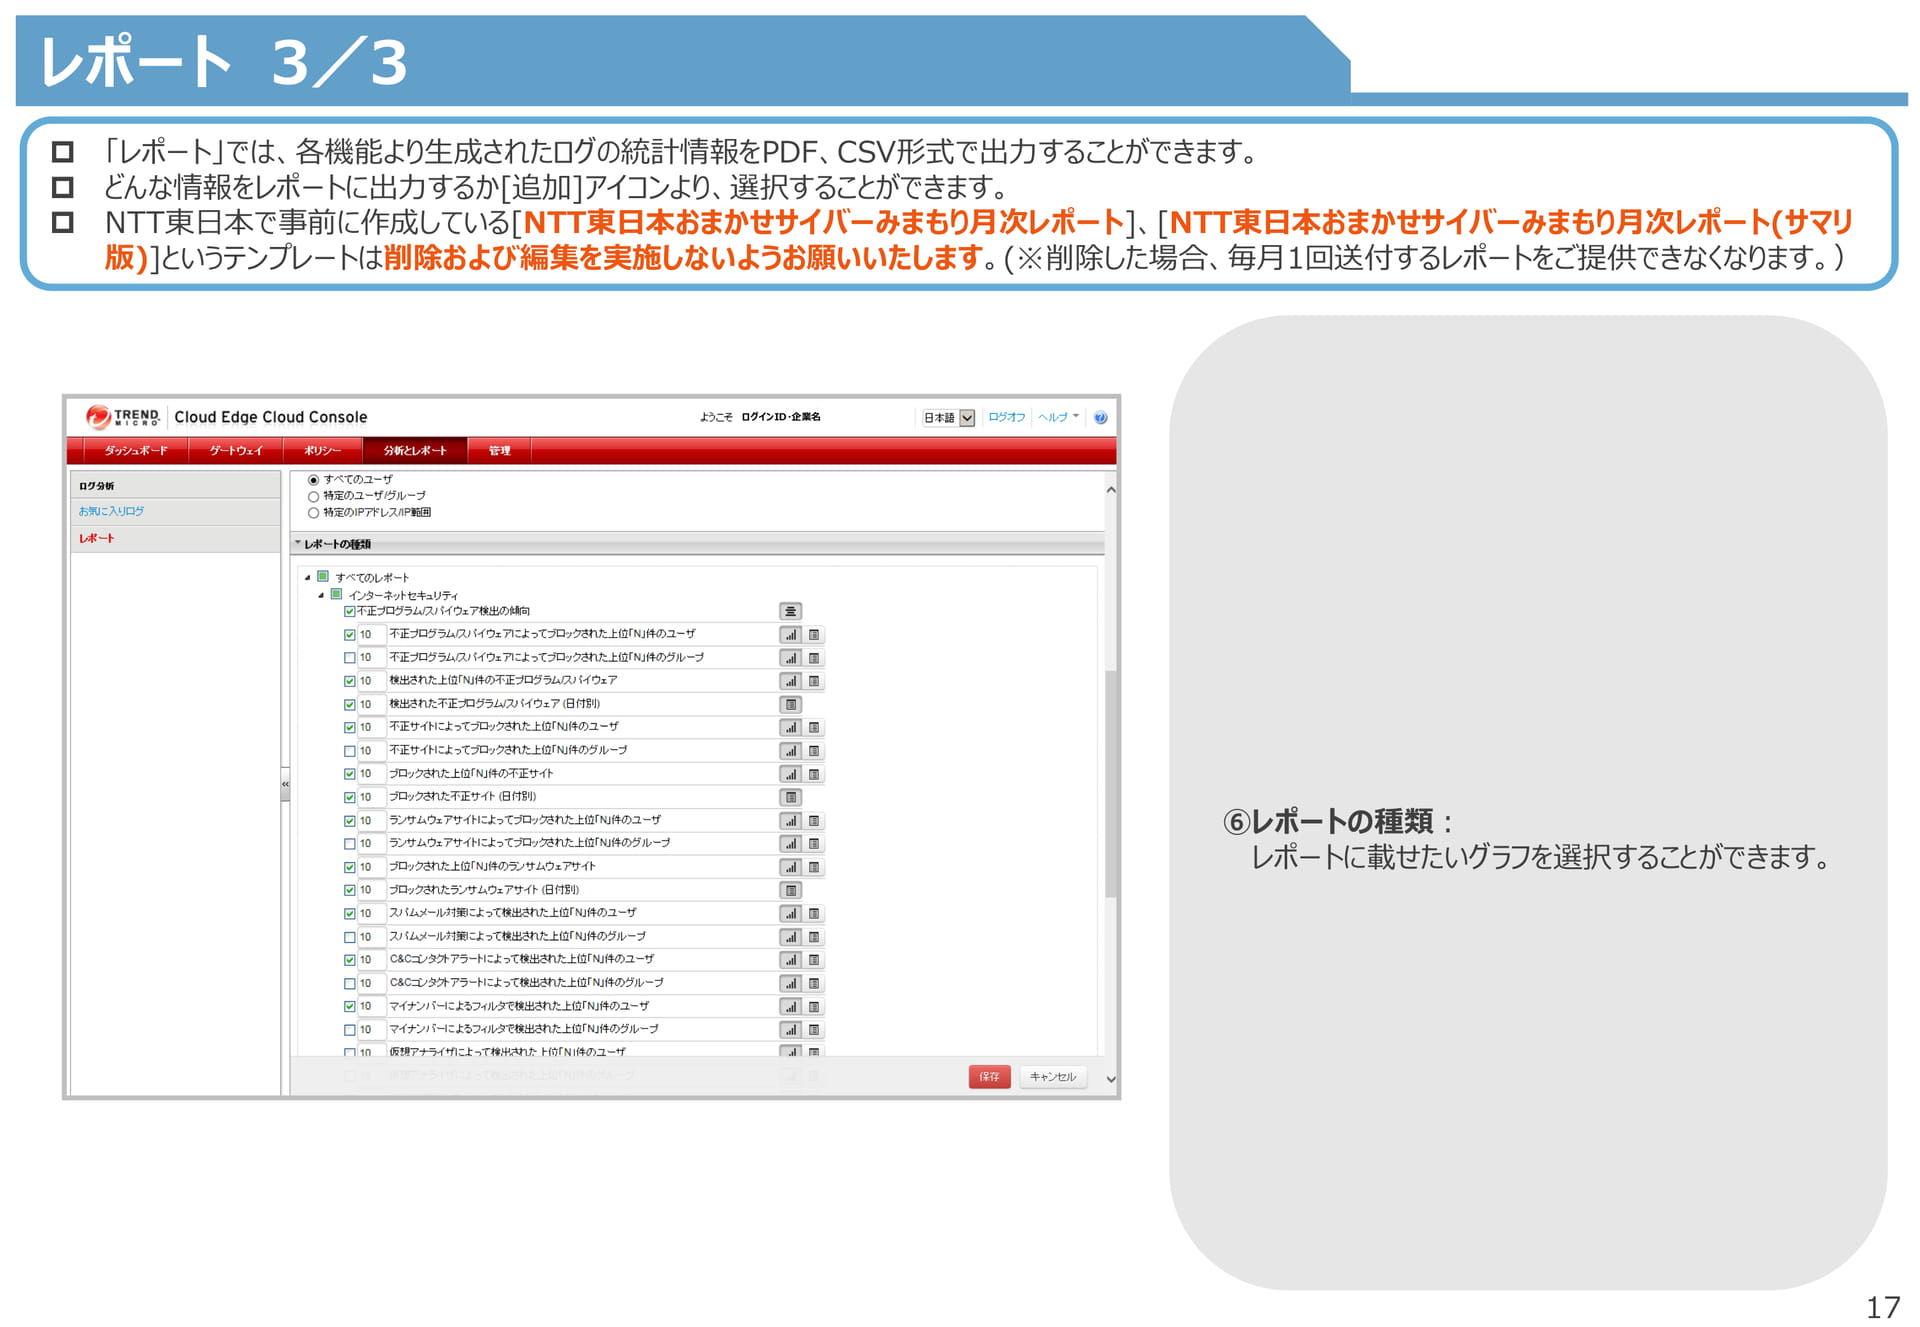Open the 管理 tab

tap(499, 451)
